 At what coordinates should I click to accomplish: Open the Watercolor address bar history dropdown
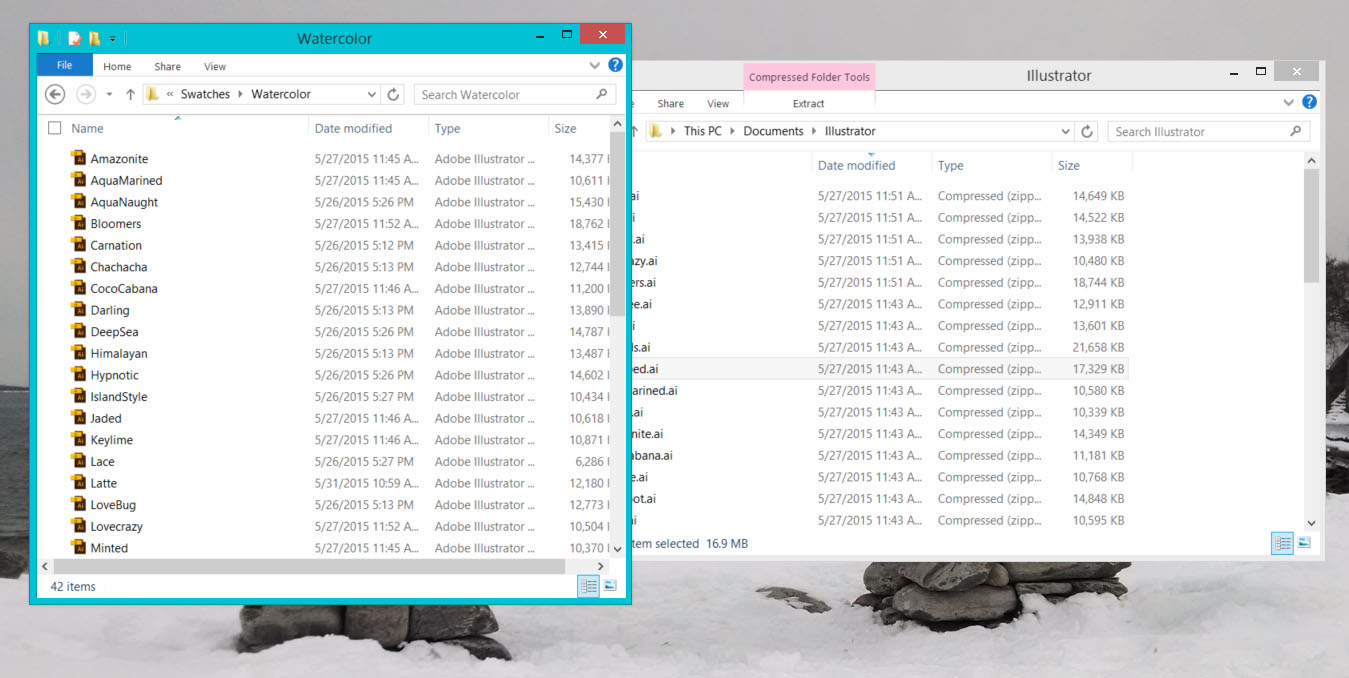(371, 94)
